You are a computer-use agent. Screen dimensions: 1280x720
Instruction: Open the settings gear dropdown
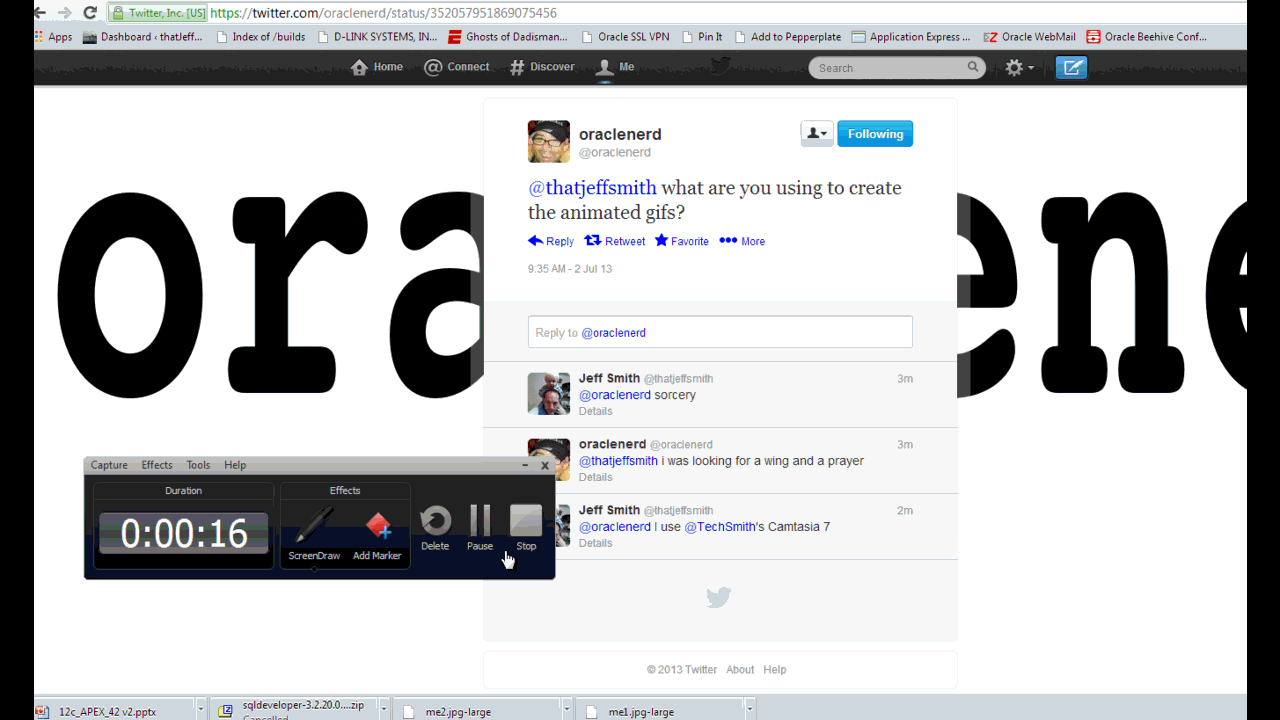coord(1019,68)
